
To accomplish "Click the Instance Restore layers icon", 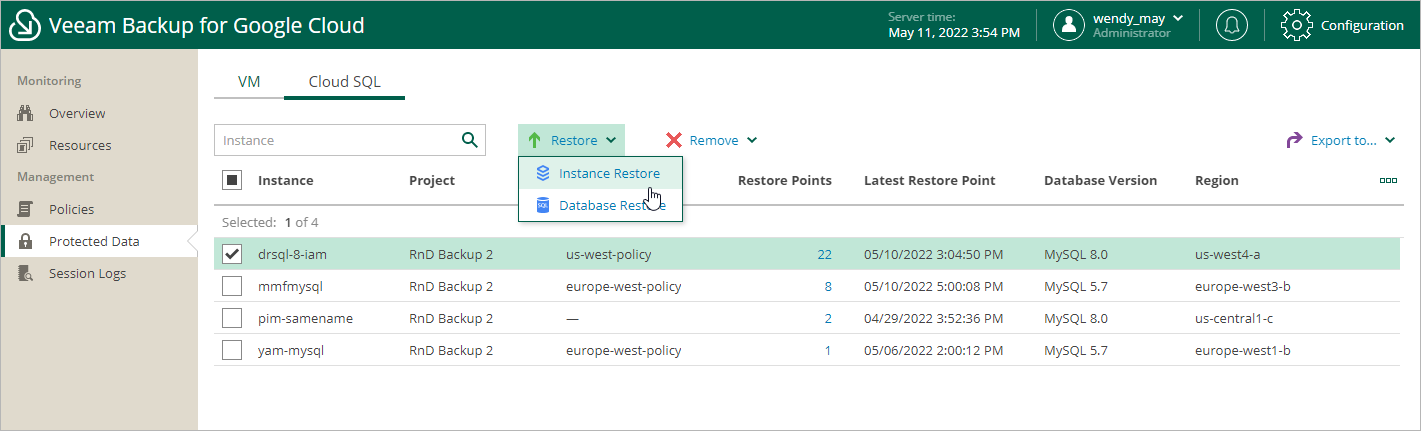I will click(543, 173).
